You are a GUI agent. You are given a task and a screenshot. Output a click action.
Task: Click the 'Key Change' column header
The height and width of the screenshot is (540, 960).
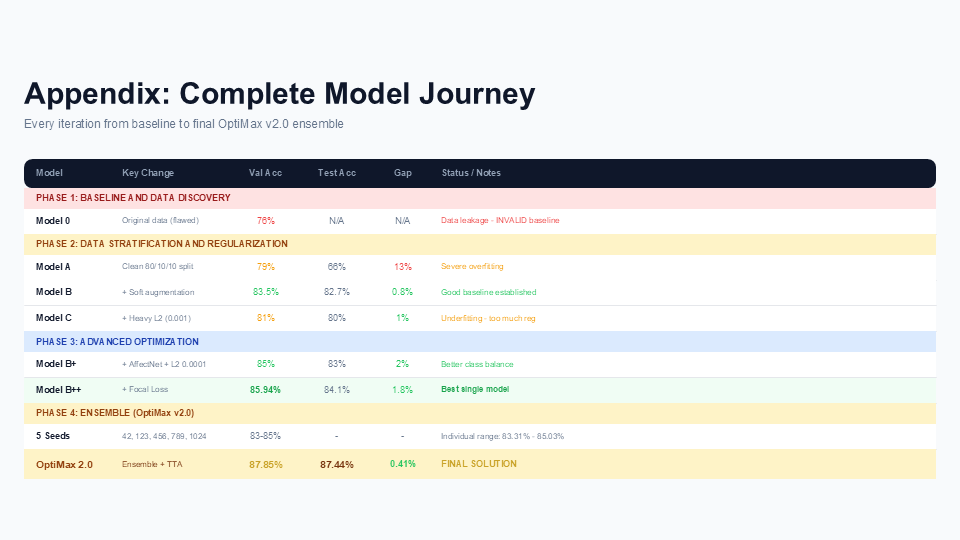[x=148, y=173]
